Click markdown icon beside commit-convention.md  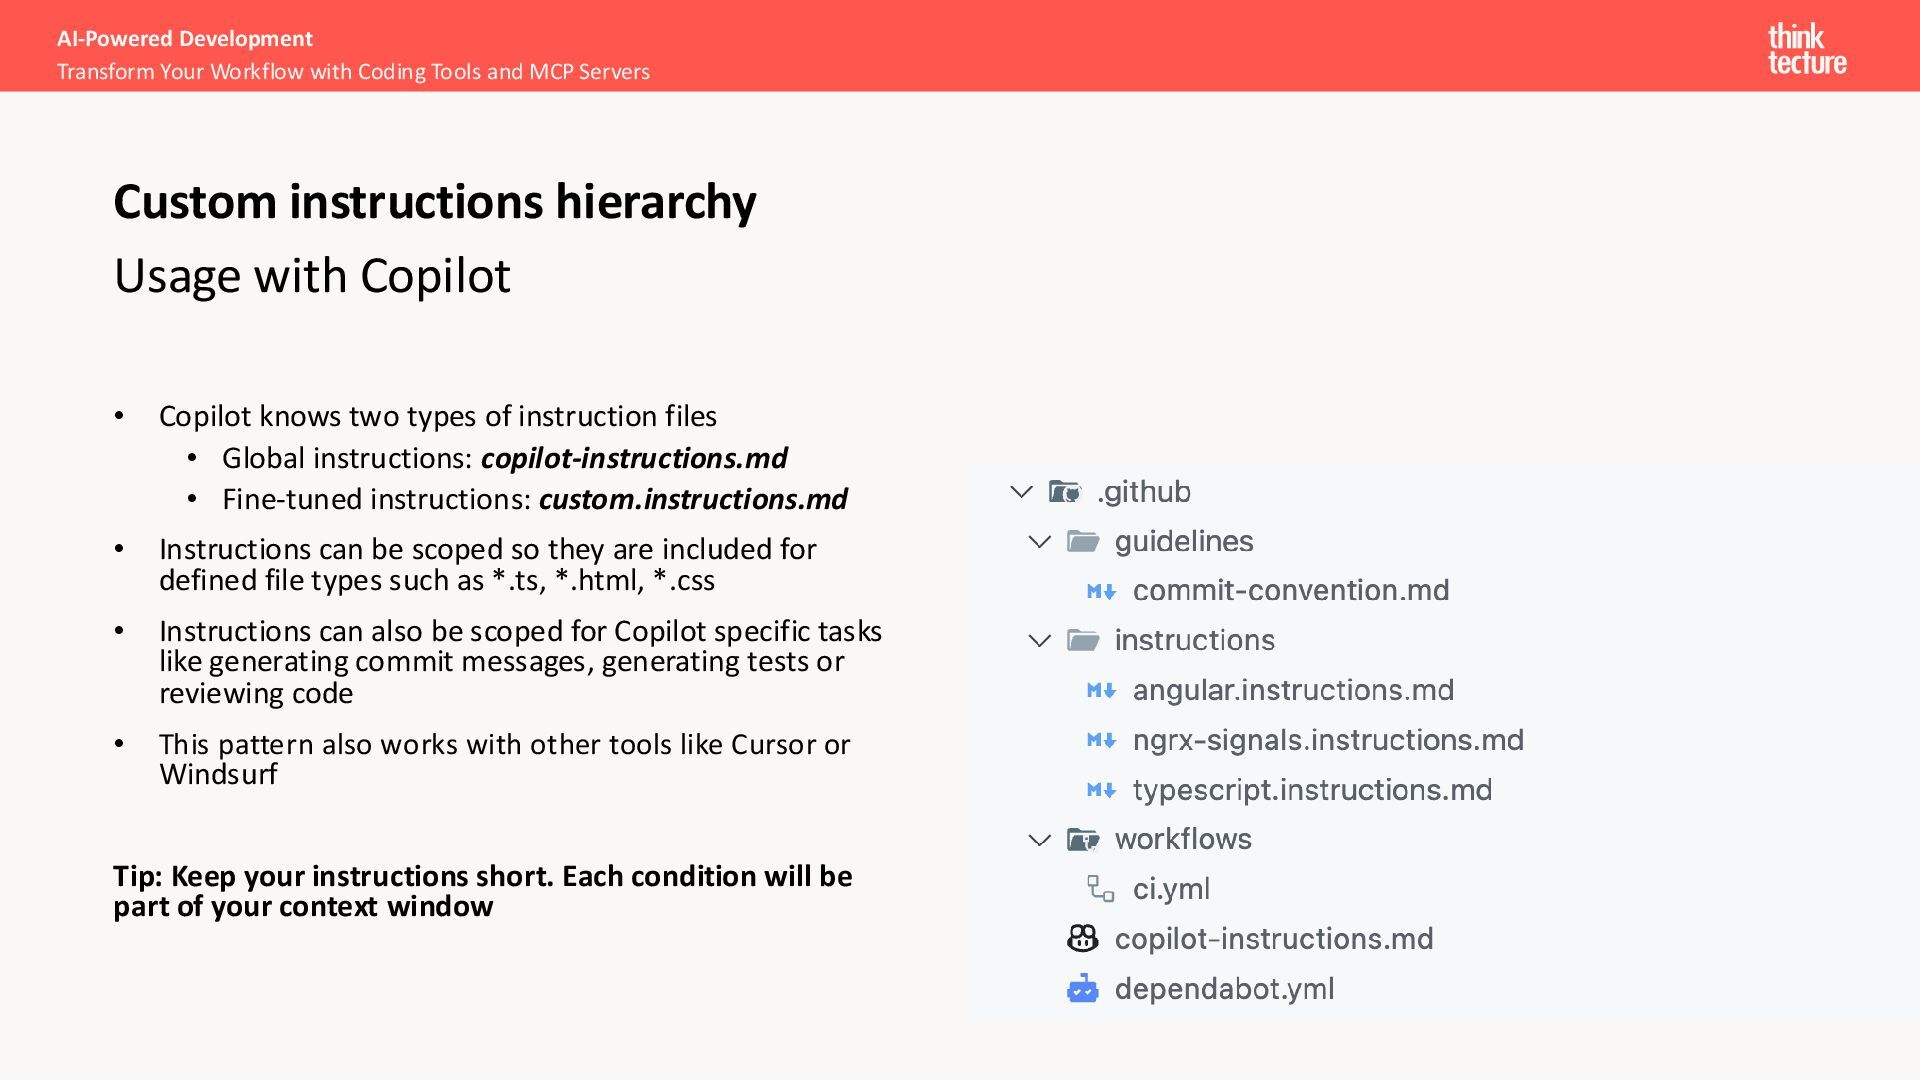click(x=1101, y=592)
